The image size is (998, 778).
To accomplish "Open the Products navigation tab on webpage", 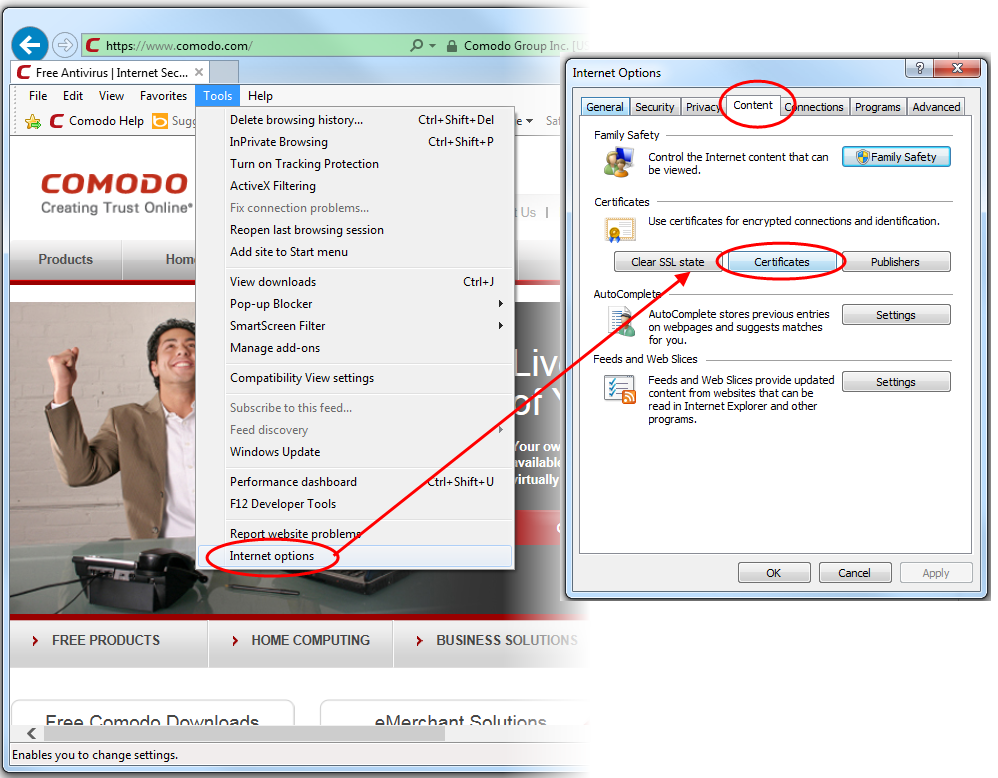I will [x=66, y=260].
